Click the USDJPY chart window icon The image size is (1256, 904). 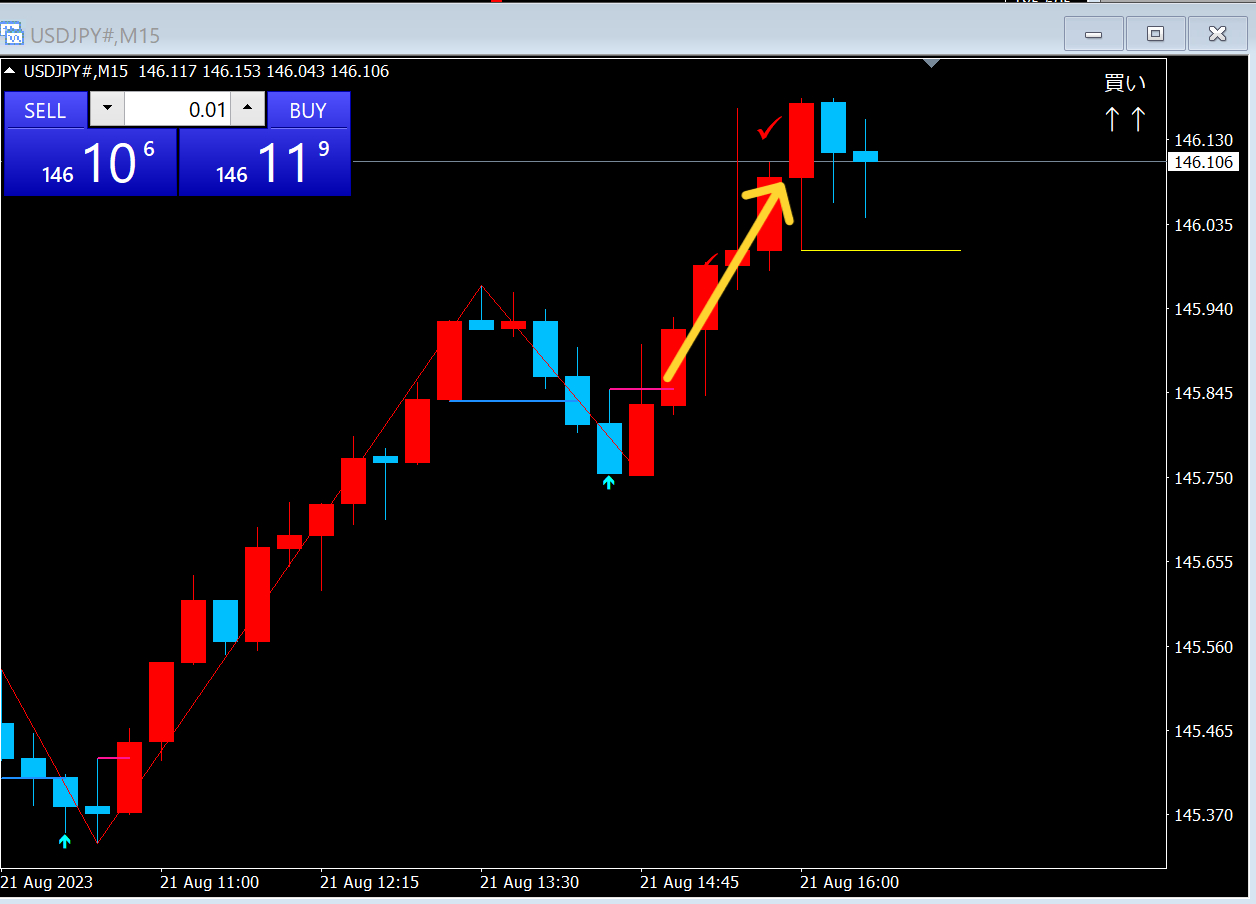pos(13,34)
